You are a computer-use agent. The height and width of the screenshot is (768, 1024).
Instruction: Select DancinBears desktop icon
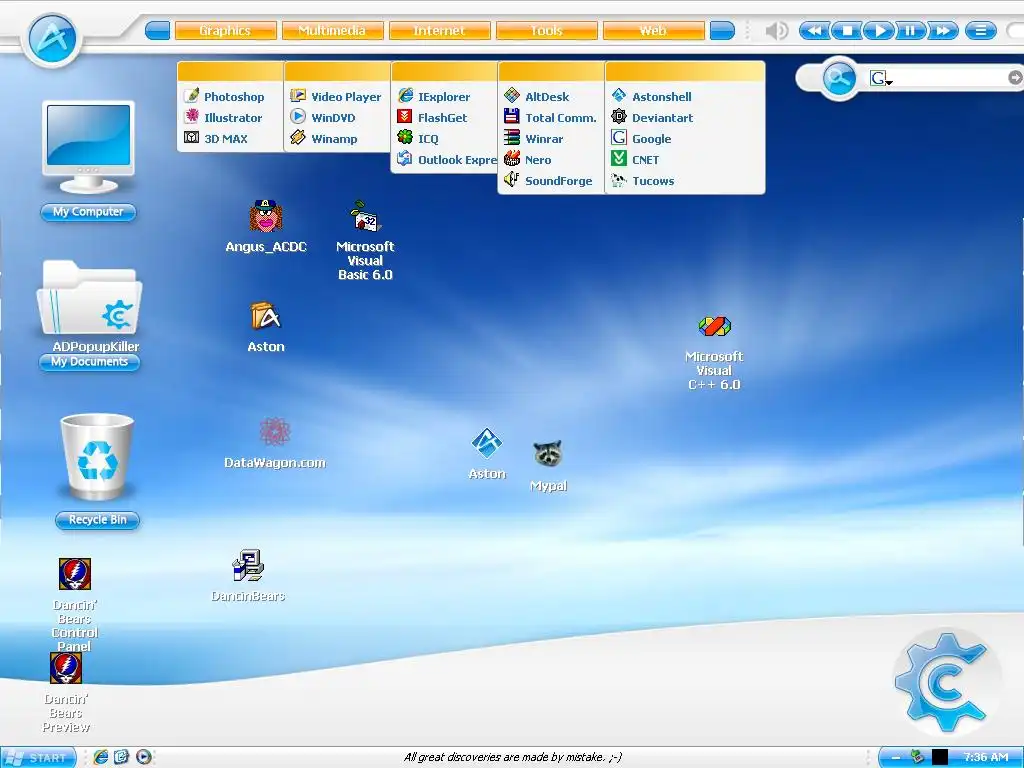pos(248,575)
